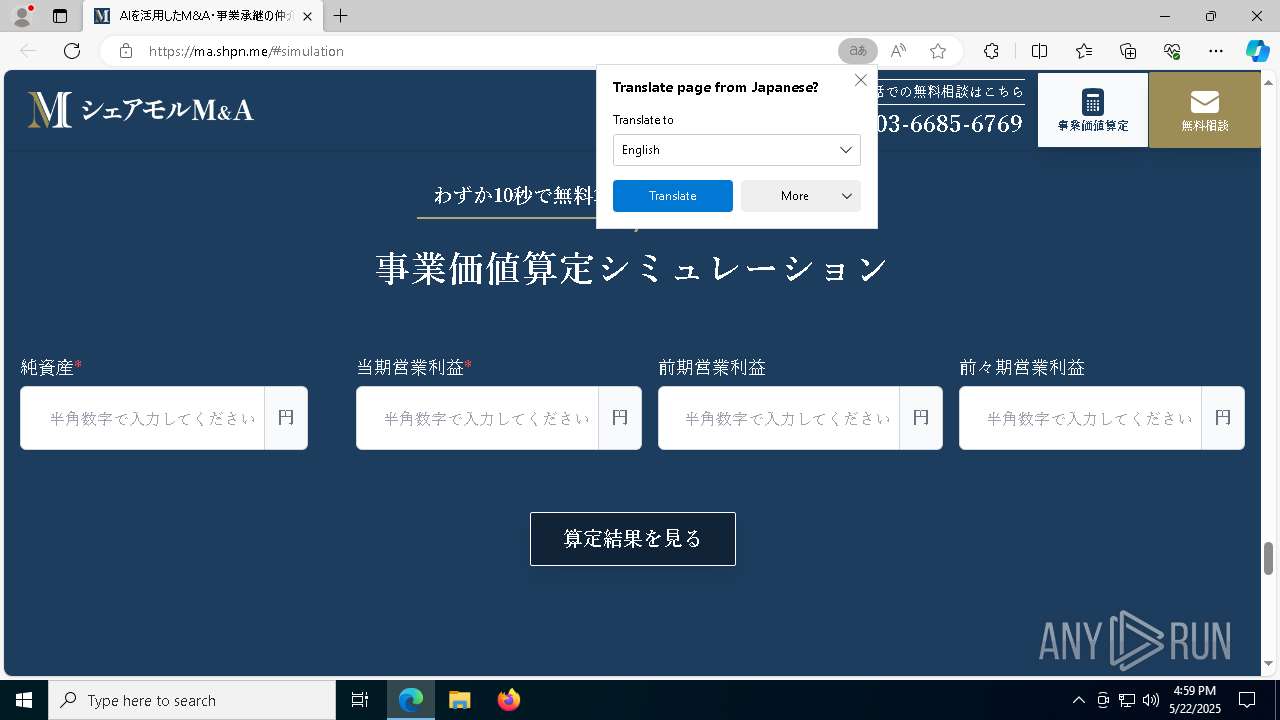Open the Windows Start menu
The image size is (1280, 720).
coord(24,700)
